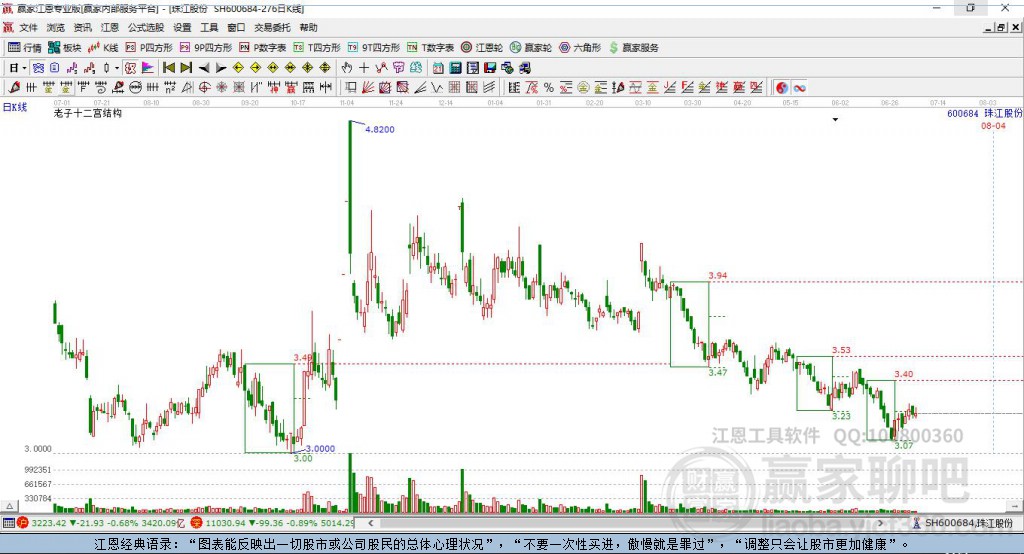The height and width of the screenshot is (554, 1024).
Task: Open the 江恩轮 Gann wheel tool
Action: click(482, 48)
